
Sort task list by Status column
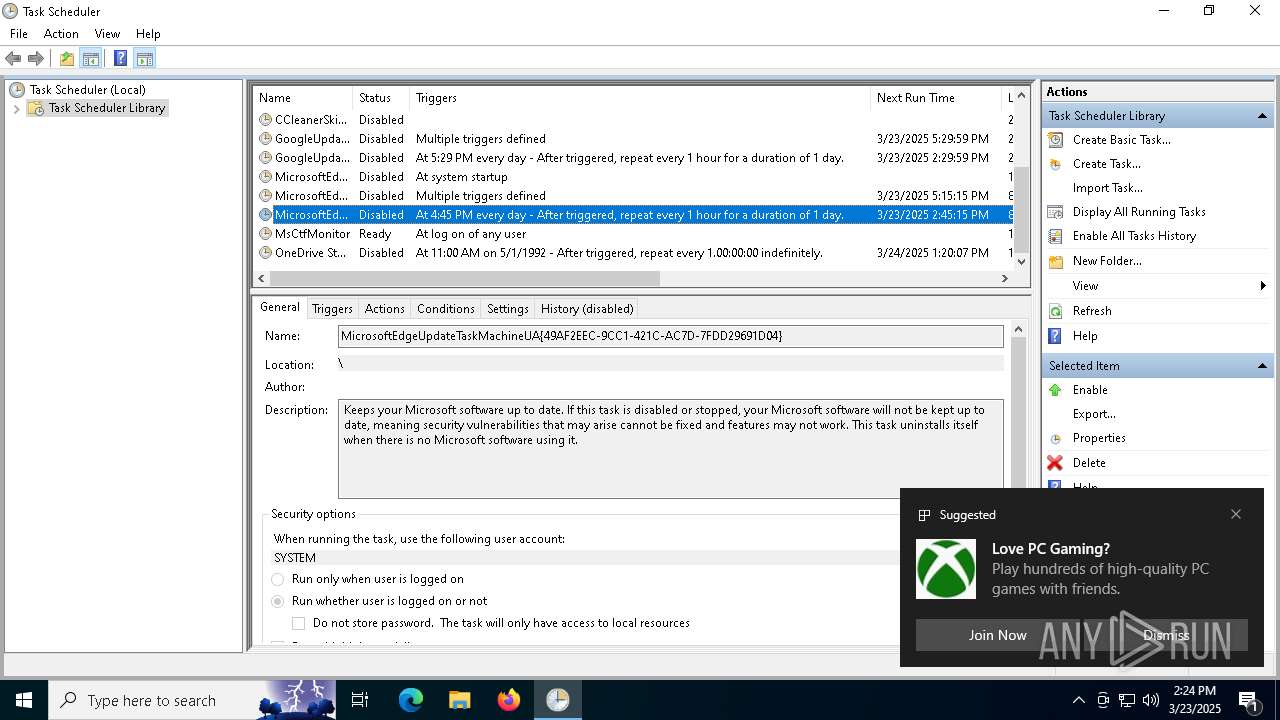381,98
